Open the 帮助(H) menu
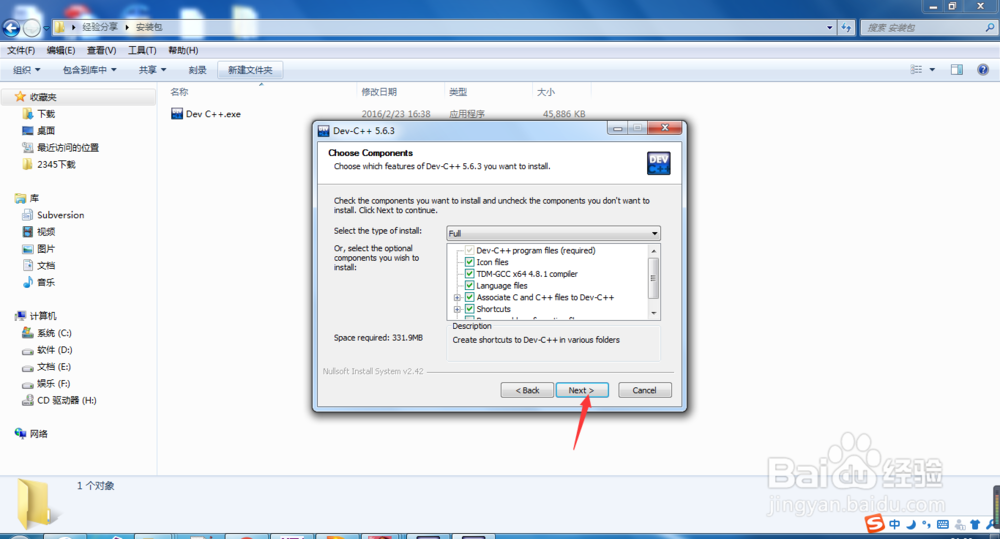Image resolution: width=1000 pixels, height=539 pixels. (183, 50)
